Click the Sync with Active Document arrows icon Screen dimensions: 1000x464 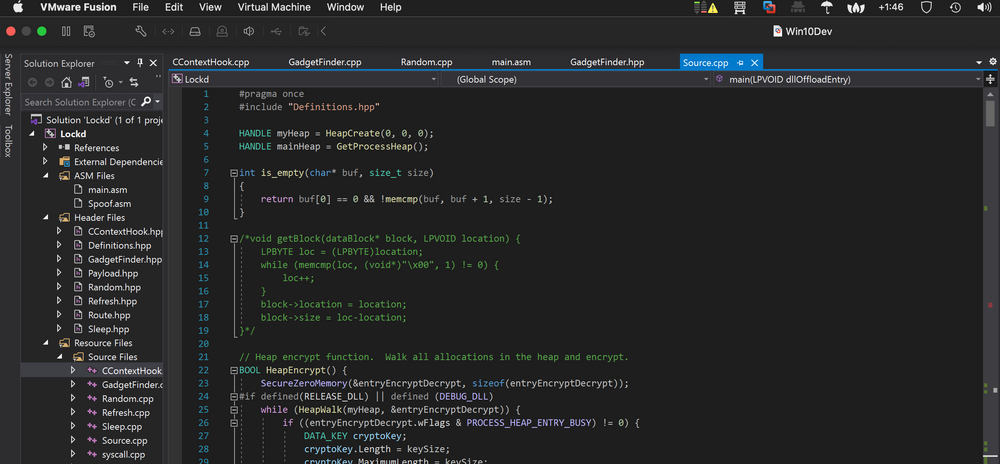(132, 82)
